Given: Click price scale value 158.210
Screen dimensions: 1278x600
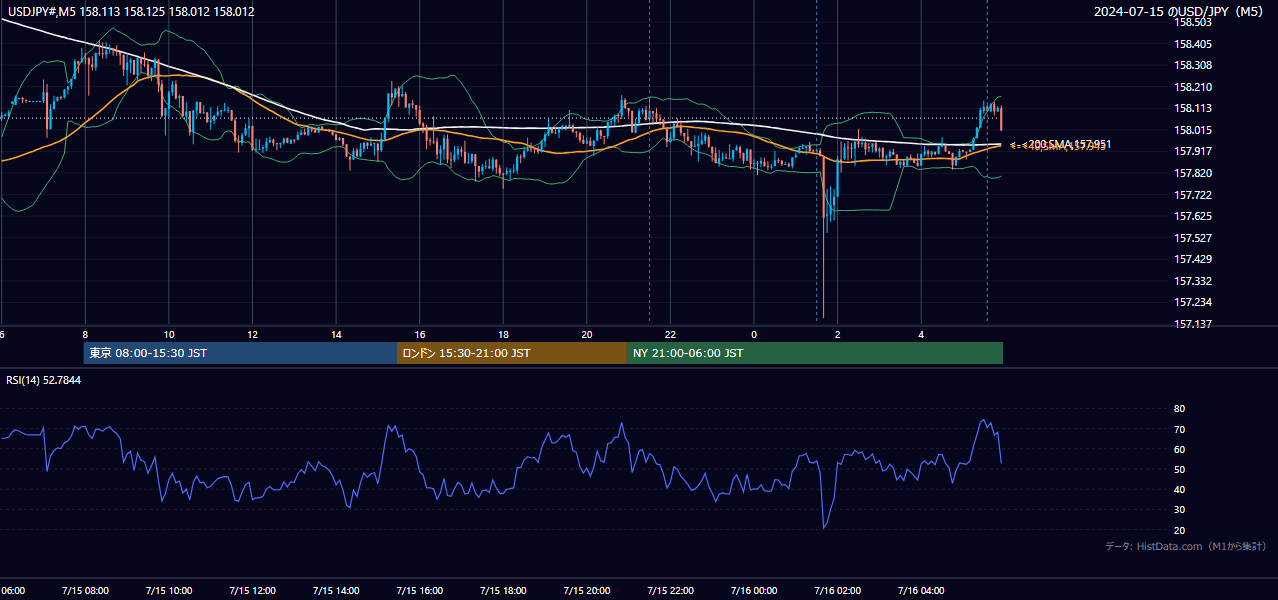Looking at the screenshot, I should point(1194,87).
